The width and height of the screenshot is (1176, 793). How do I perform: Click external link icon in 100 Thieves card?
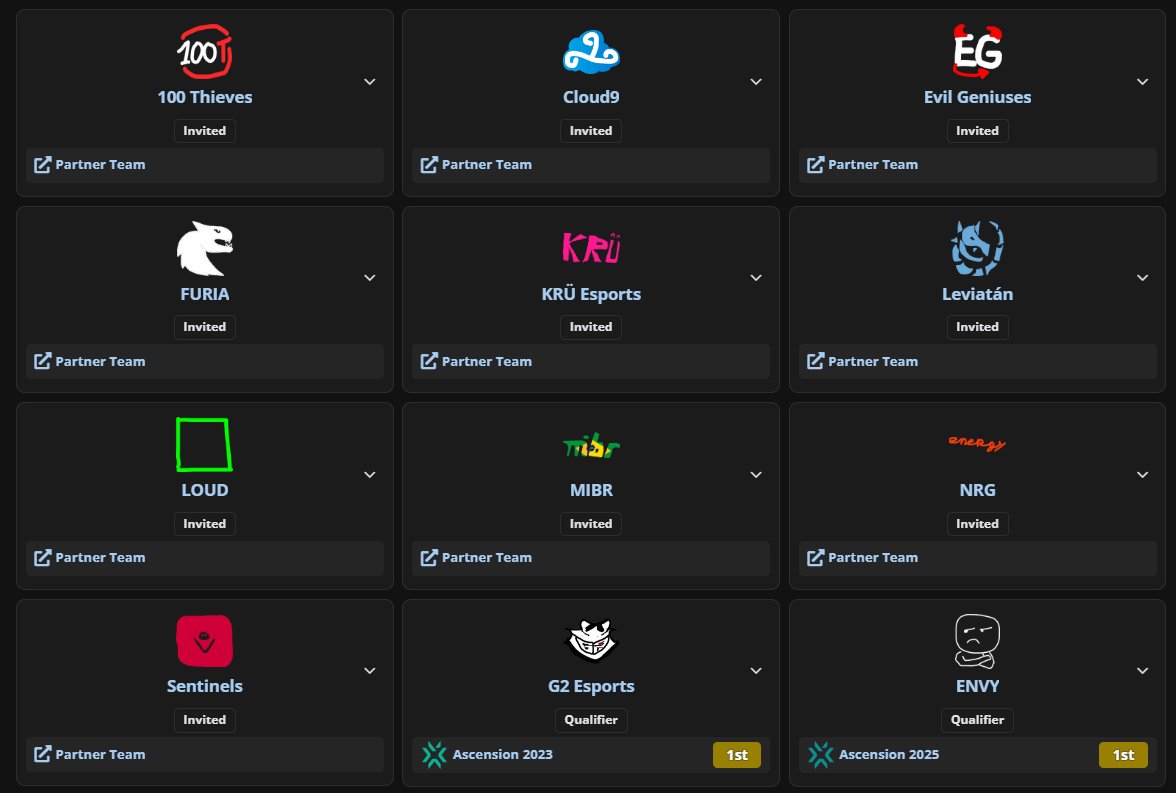point(43,164)
